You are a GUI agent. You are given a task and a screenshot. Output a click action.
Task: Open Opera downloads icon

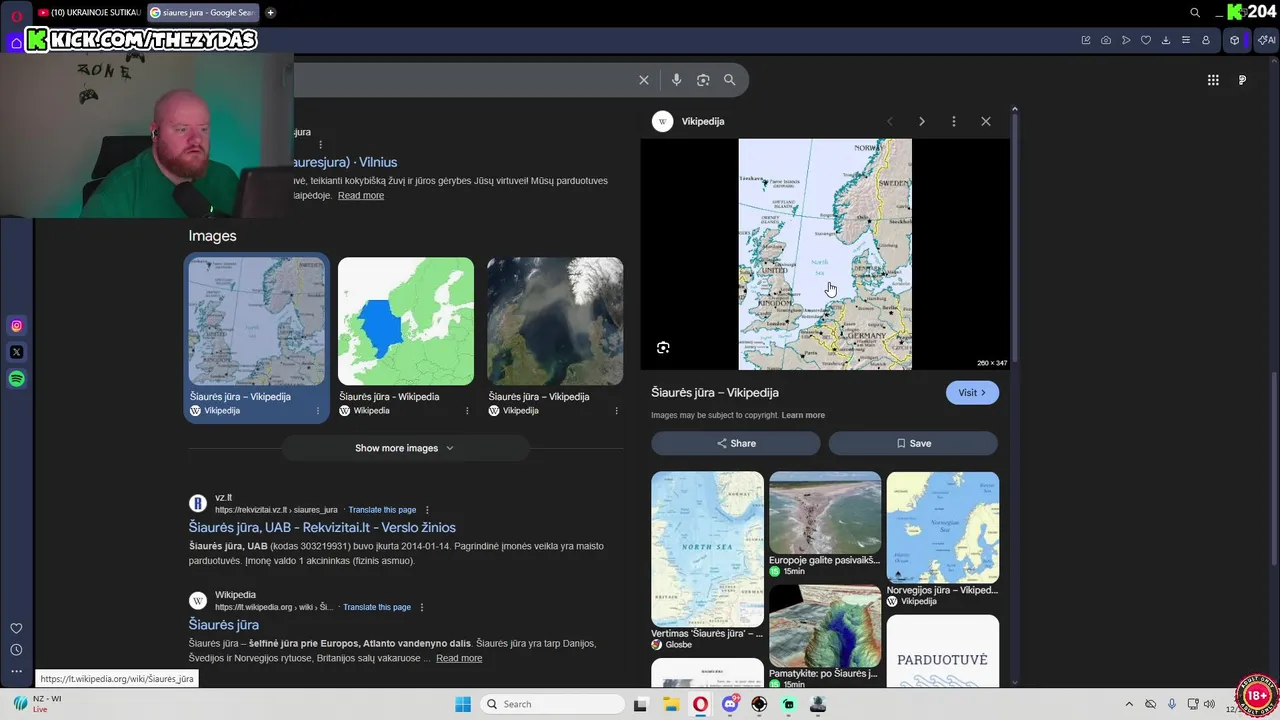tap(1166, 40)
